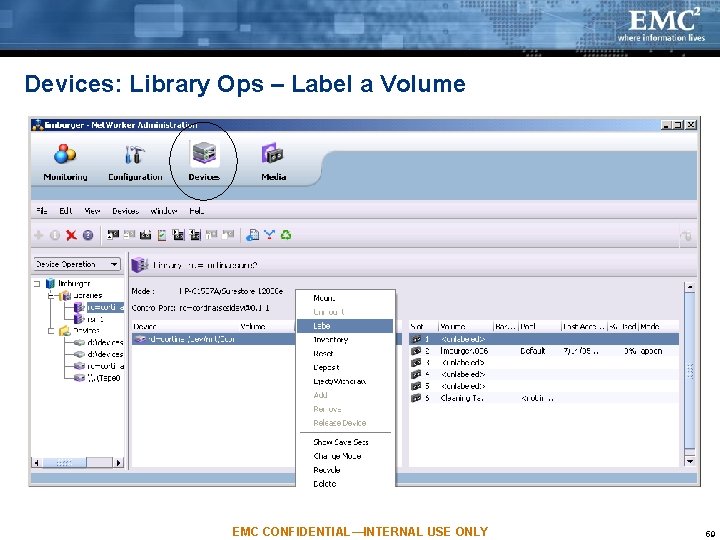Collapse the Devices tree node
This screenshot has width=720, height=540.
(x=51, y=331)
